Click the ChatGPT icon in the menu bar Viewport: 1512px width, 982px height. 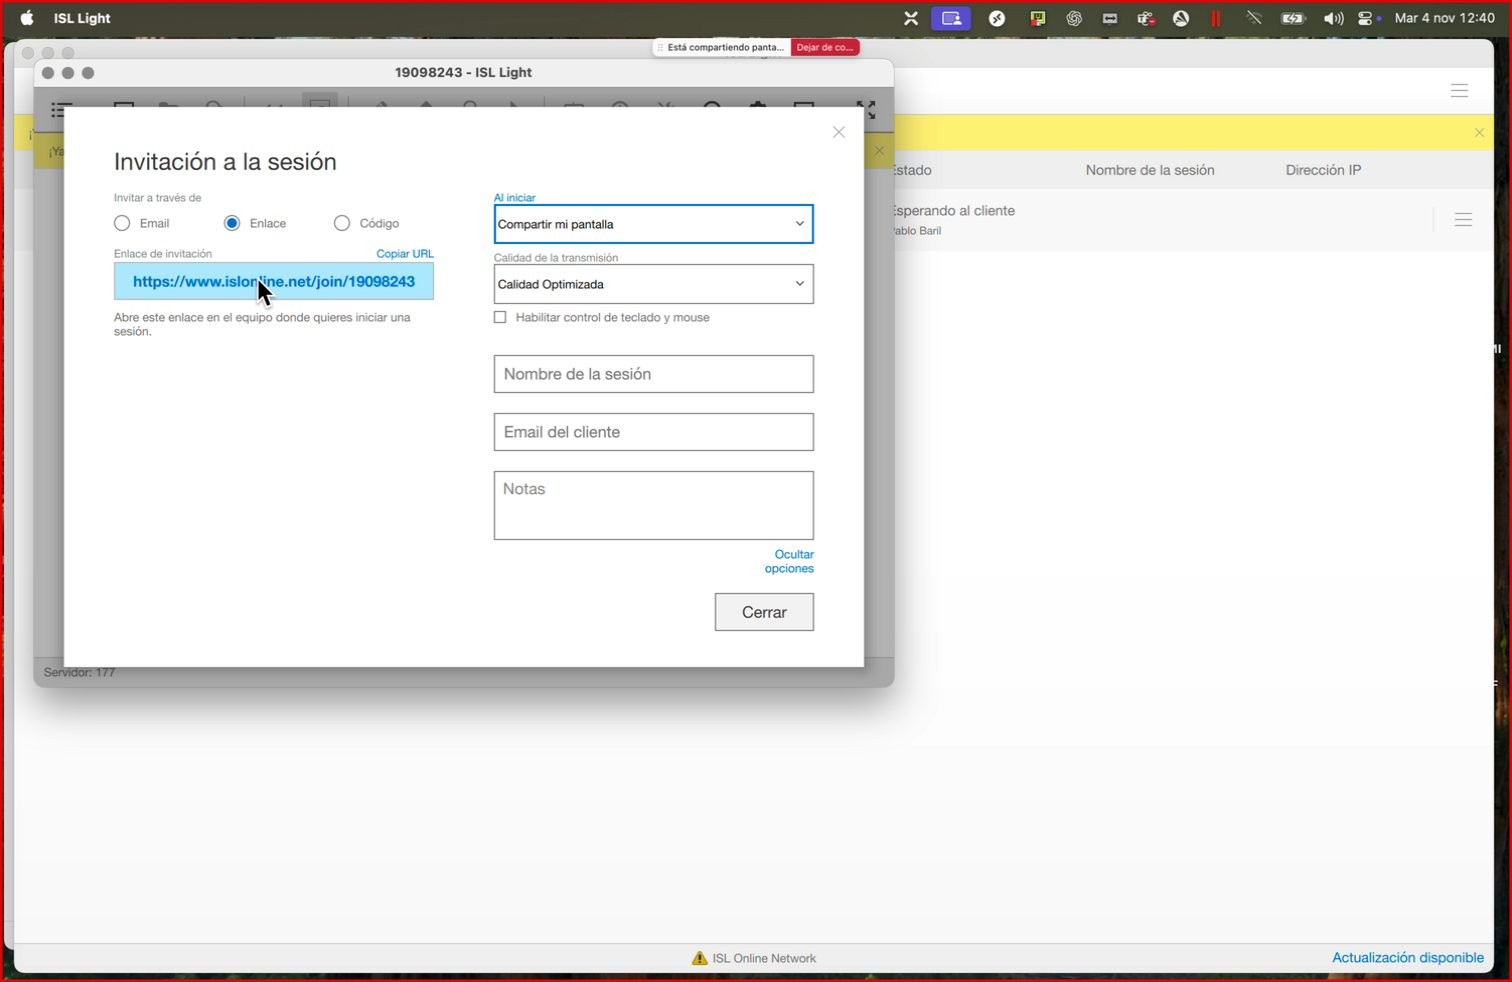click(1074, 18)
